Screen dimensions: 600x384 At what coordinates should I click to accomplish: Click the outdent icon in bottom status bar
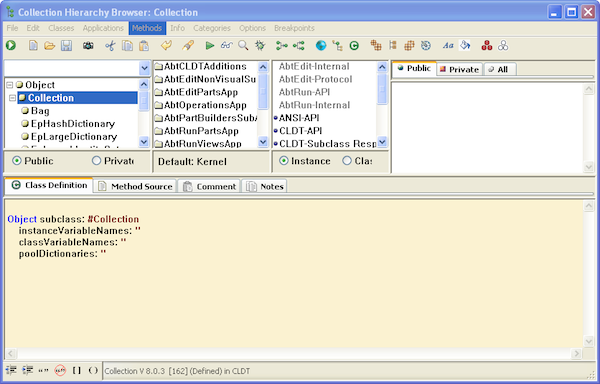[11, 370]
